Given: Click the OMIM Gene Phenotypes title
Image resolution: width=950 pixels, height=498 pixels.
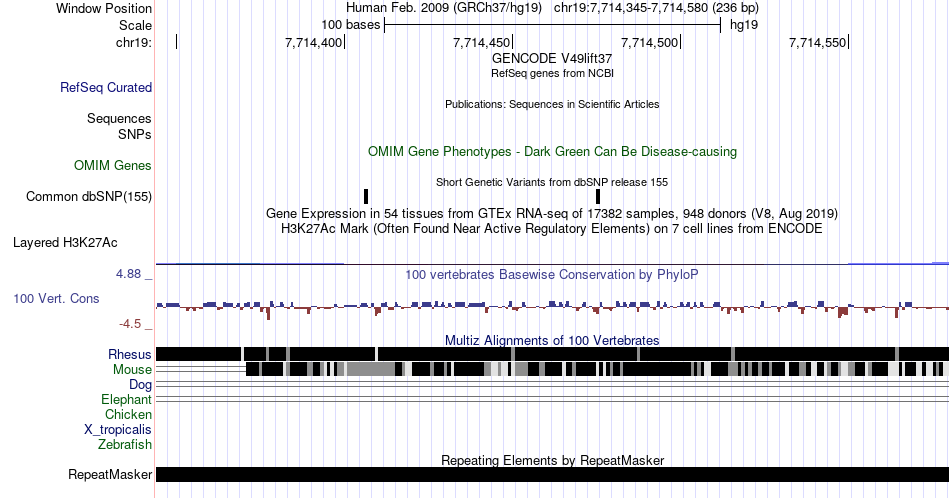Looking at the screenshot, I should click(x=552, y=151).
